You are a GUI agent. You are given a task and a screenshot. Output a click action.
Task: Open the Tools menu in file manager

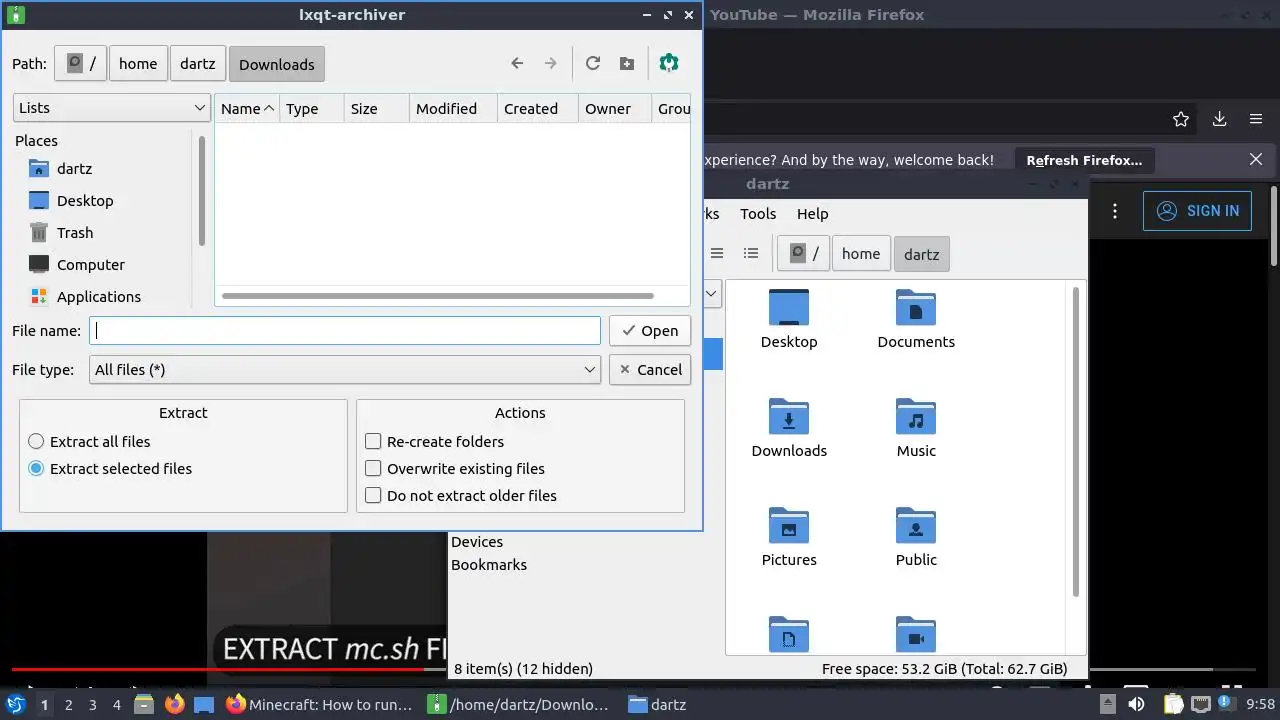coord(758,213)
